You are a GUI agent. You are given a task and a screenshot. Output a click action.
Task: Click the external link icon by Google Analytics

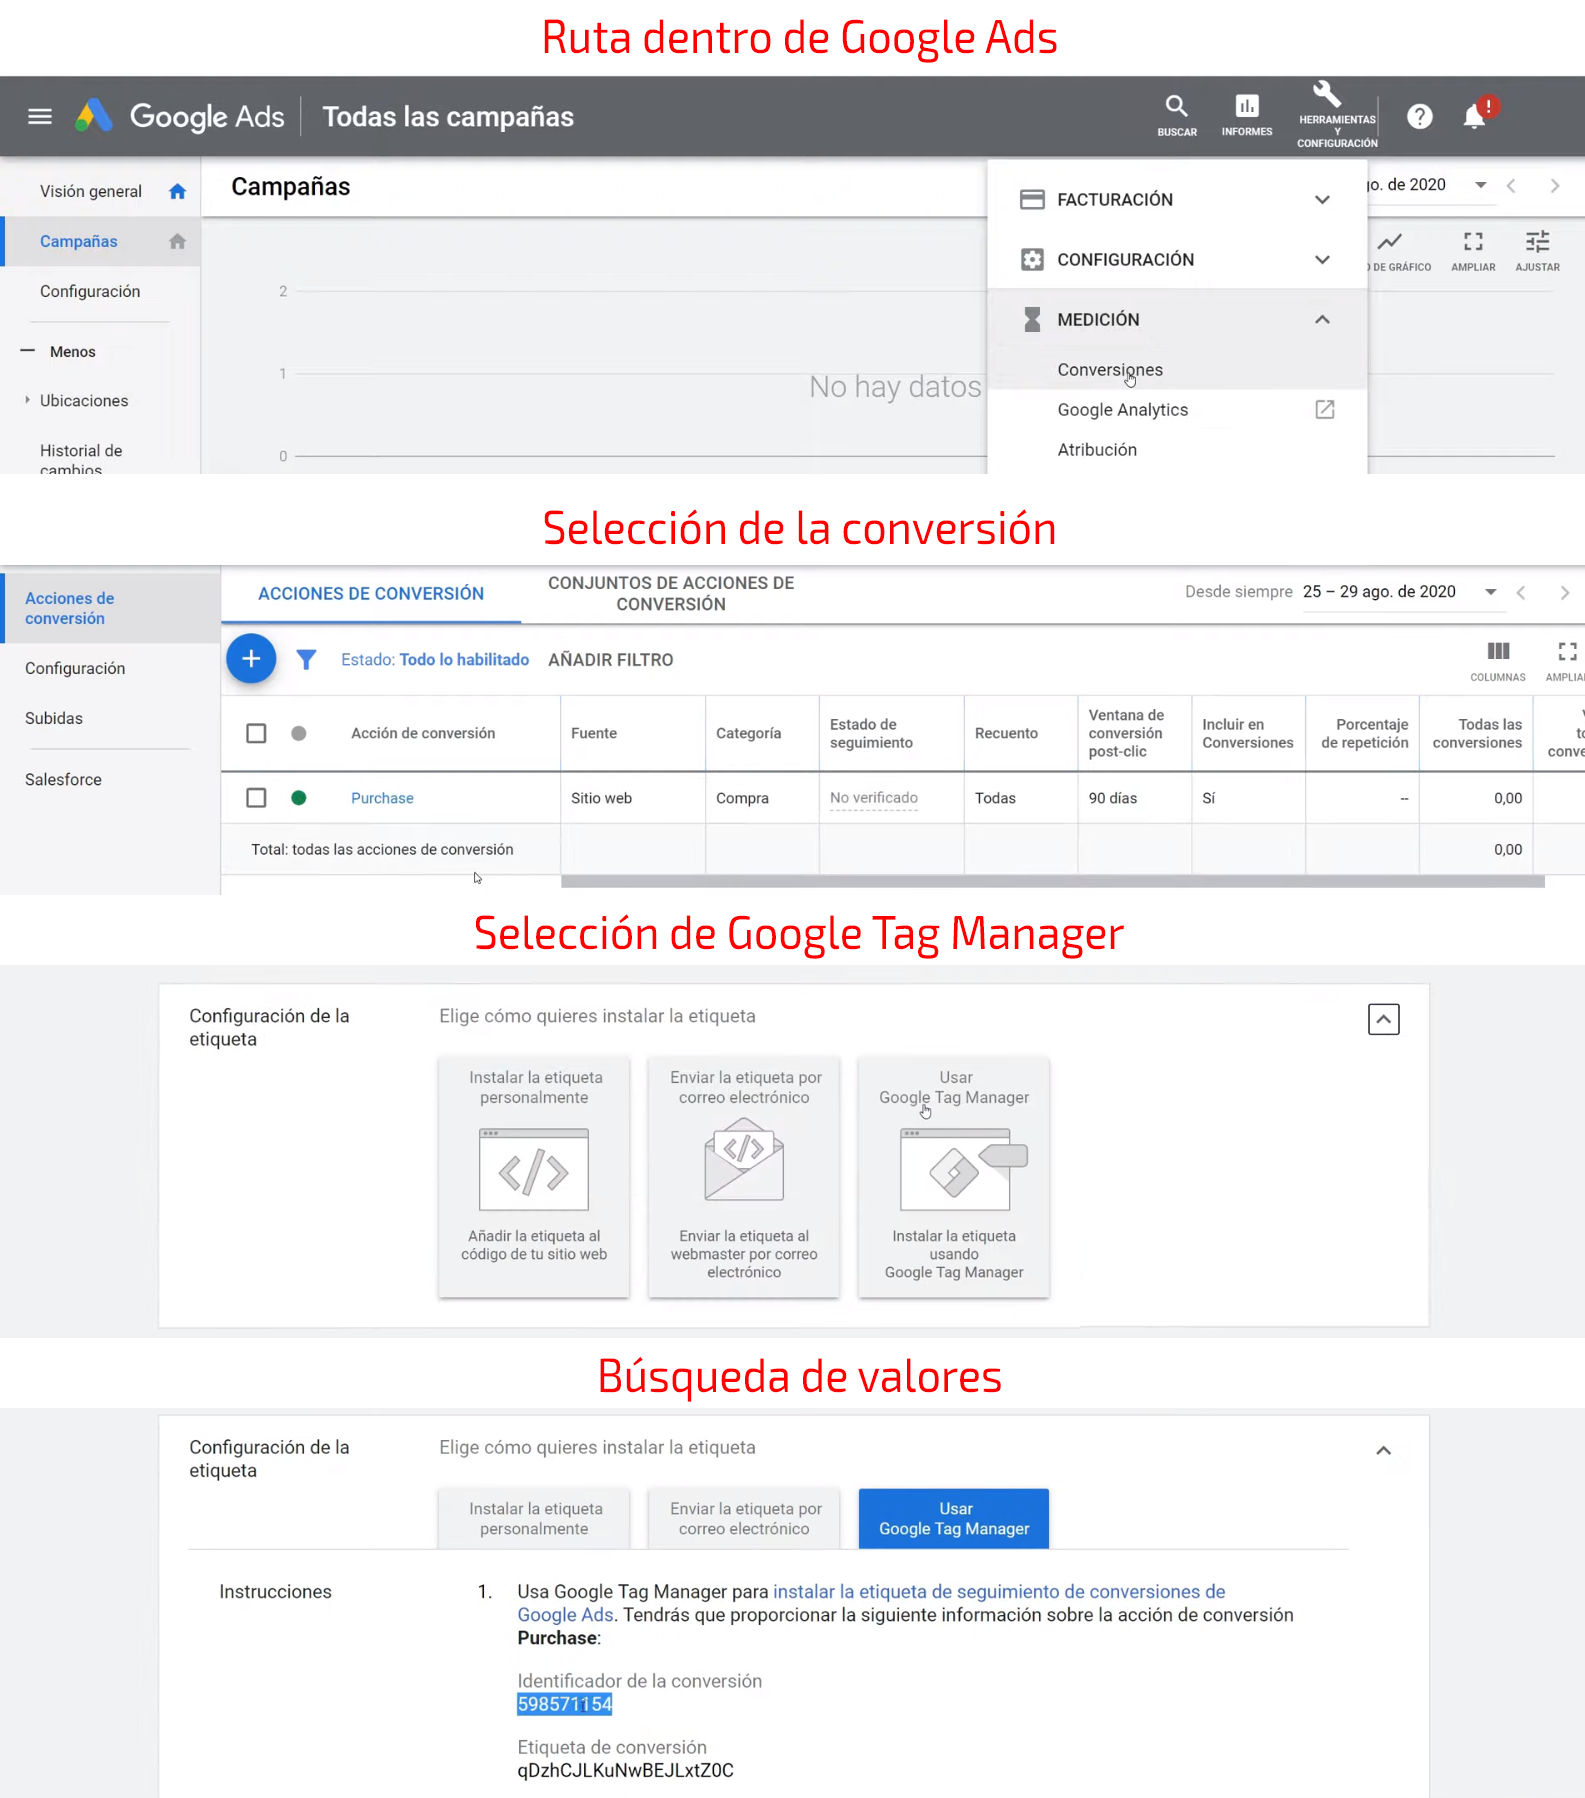[1325, 409]
